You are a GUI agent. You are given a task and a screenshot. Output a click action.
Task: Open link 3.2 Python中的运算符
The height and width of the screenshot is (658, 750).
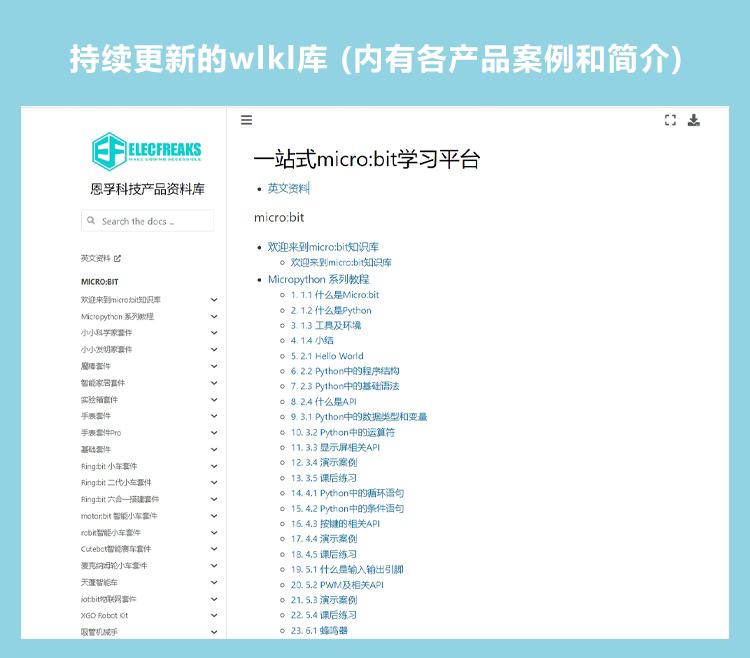(343, 432)
